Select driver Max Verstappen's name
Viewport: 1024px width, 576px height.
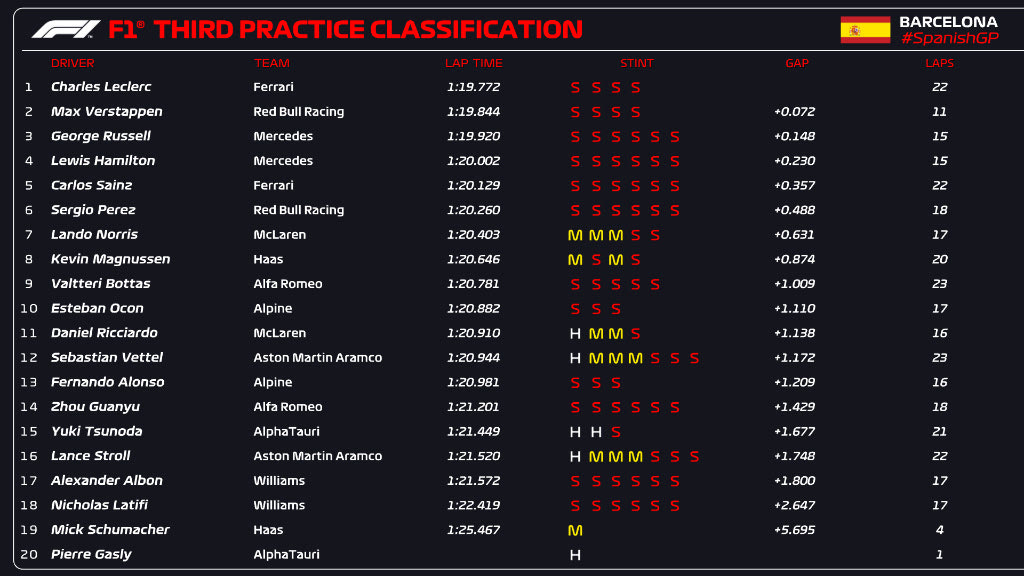coord(106,112)
